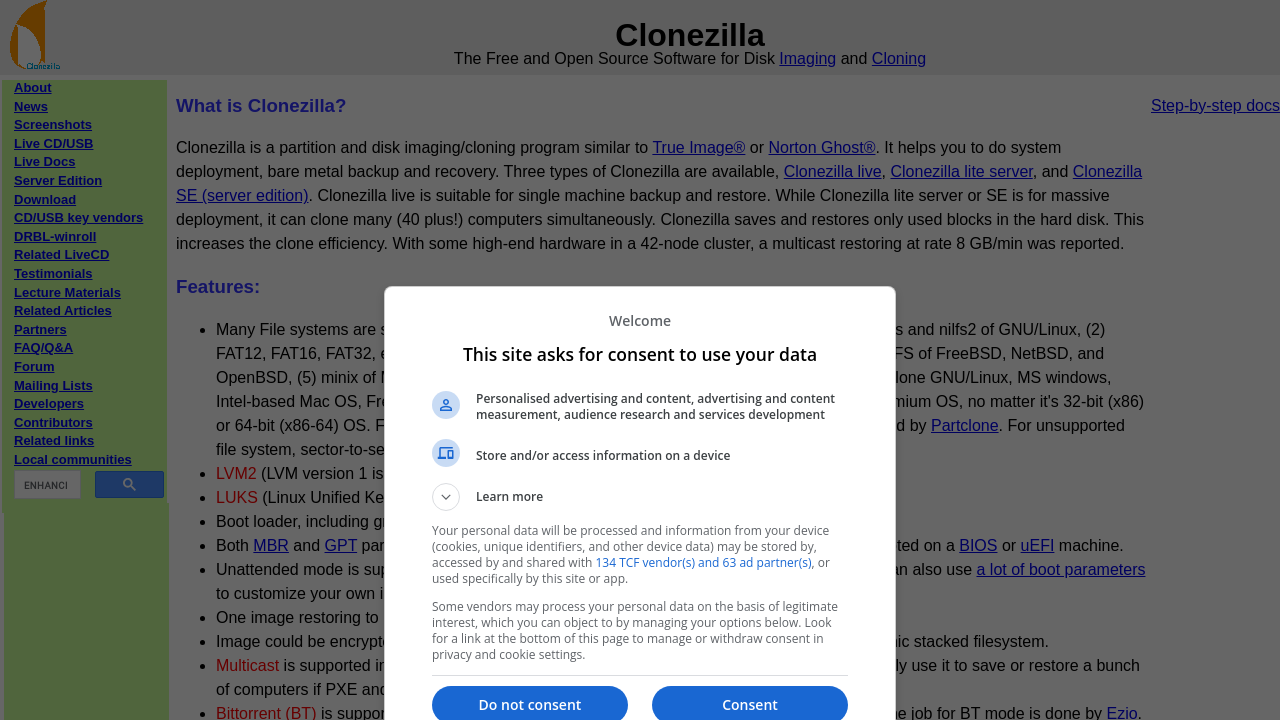Click the Partclone link
The width and height of the screenshot is (1280, 720).
[x=964, y=426]
